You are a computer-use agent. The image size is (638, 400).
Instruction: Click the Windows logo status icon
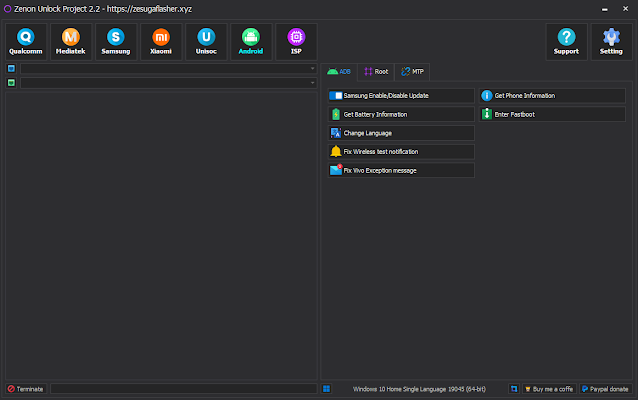[326, 389]
